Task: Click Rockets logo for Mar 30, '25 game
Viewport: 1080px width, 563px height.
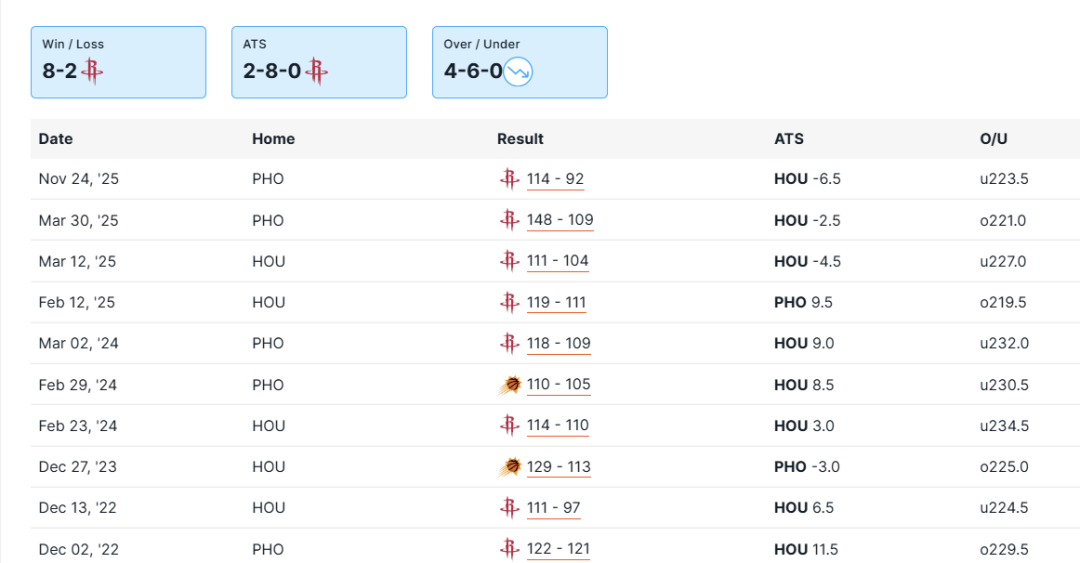Action: (x=509, y=220)
